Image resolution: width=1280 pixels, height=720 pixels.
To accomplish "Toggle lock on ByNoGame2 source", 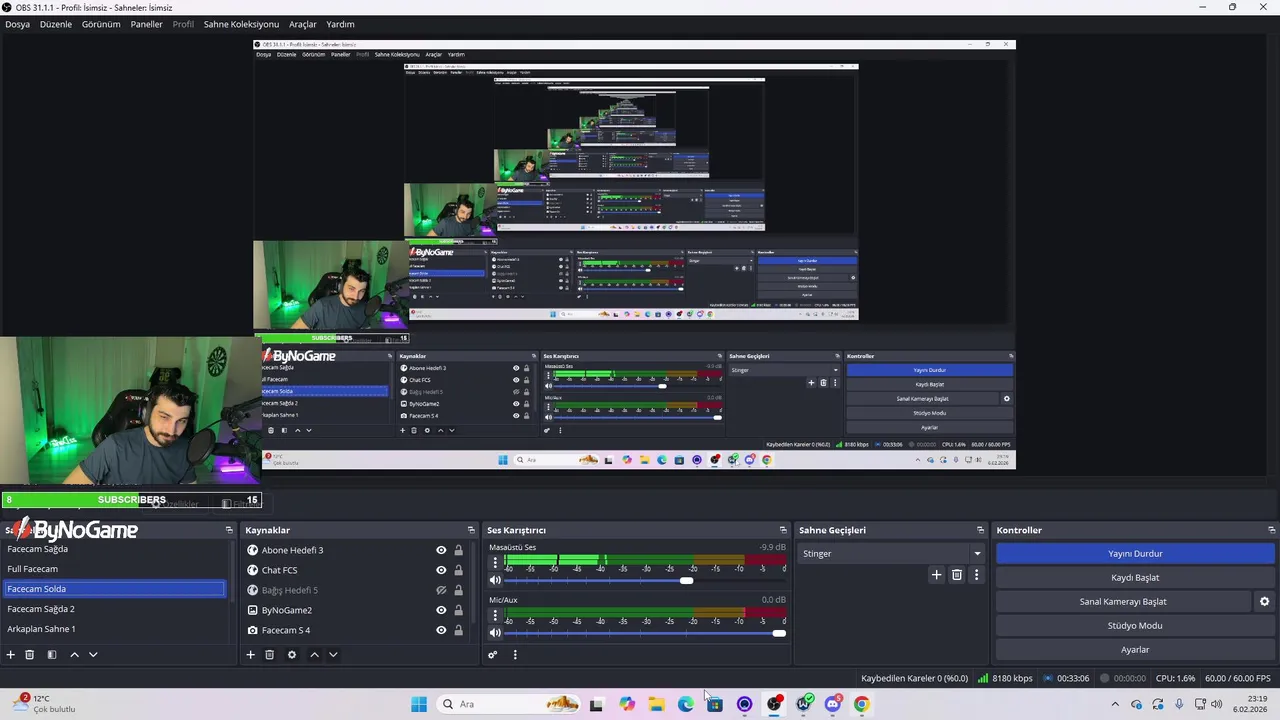I will (x=459, y=610).
